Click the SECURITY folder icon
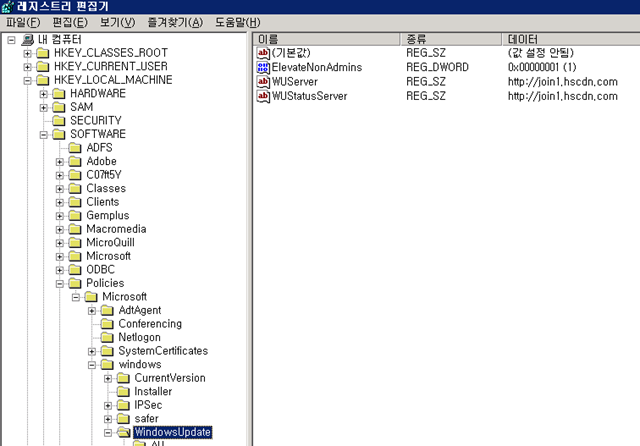Image resolution: width=640 pixels, height=446 pixels. (59, 120)
